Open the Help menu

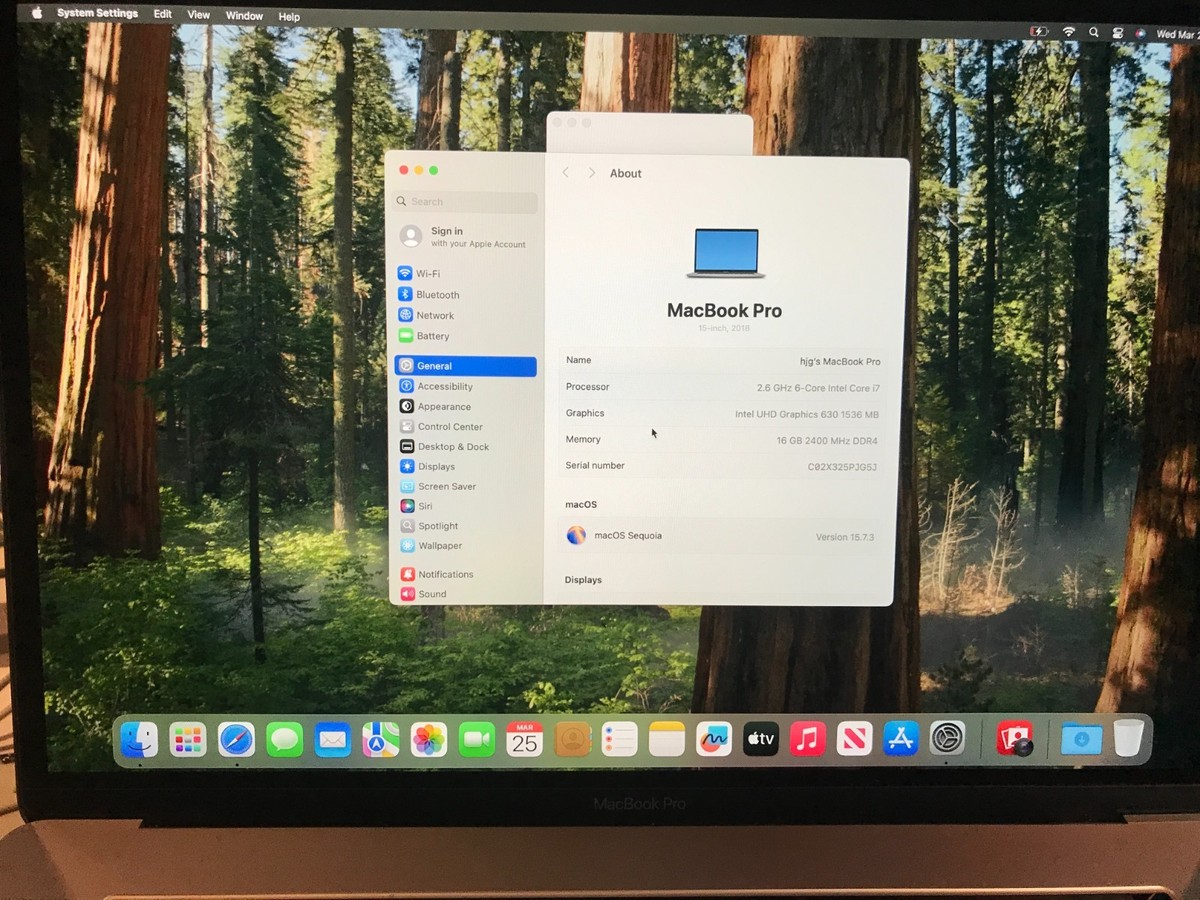289,17
